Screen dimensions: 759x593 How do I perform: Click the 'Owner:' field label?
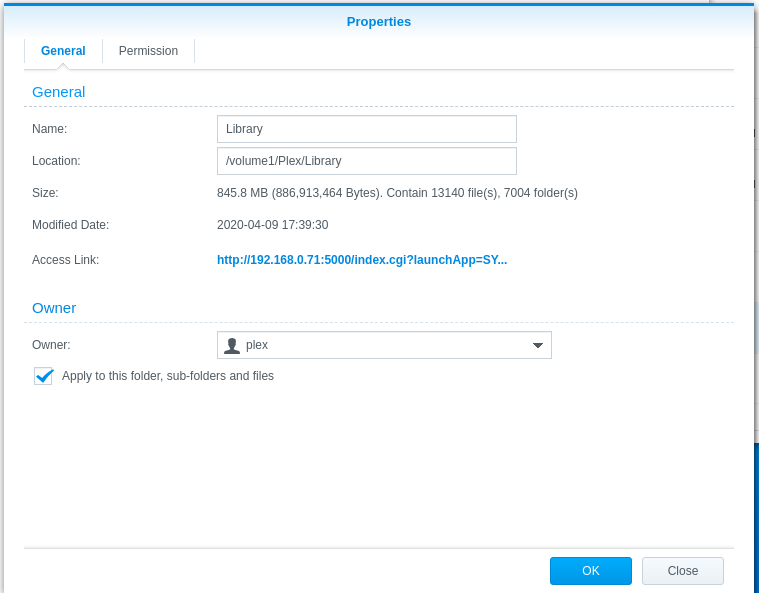[x=51, y=345]
